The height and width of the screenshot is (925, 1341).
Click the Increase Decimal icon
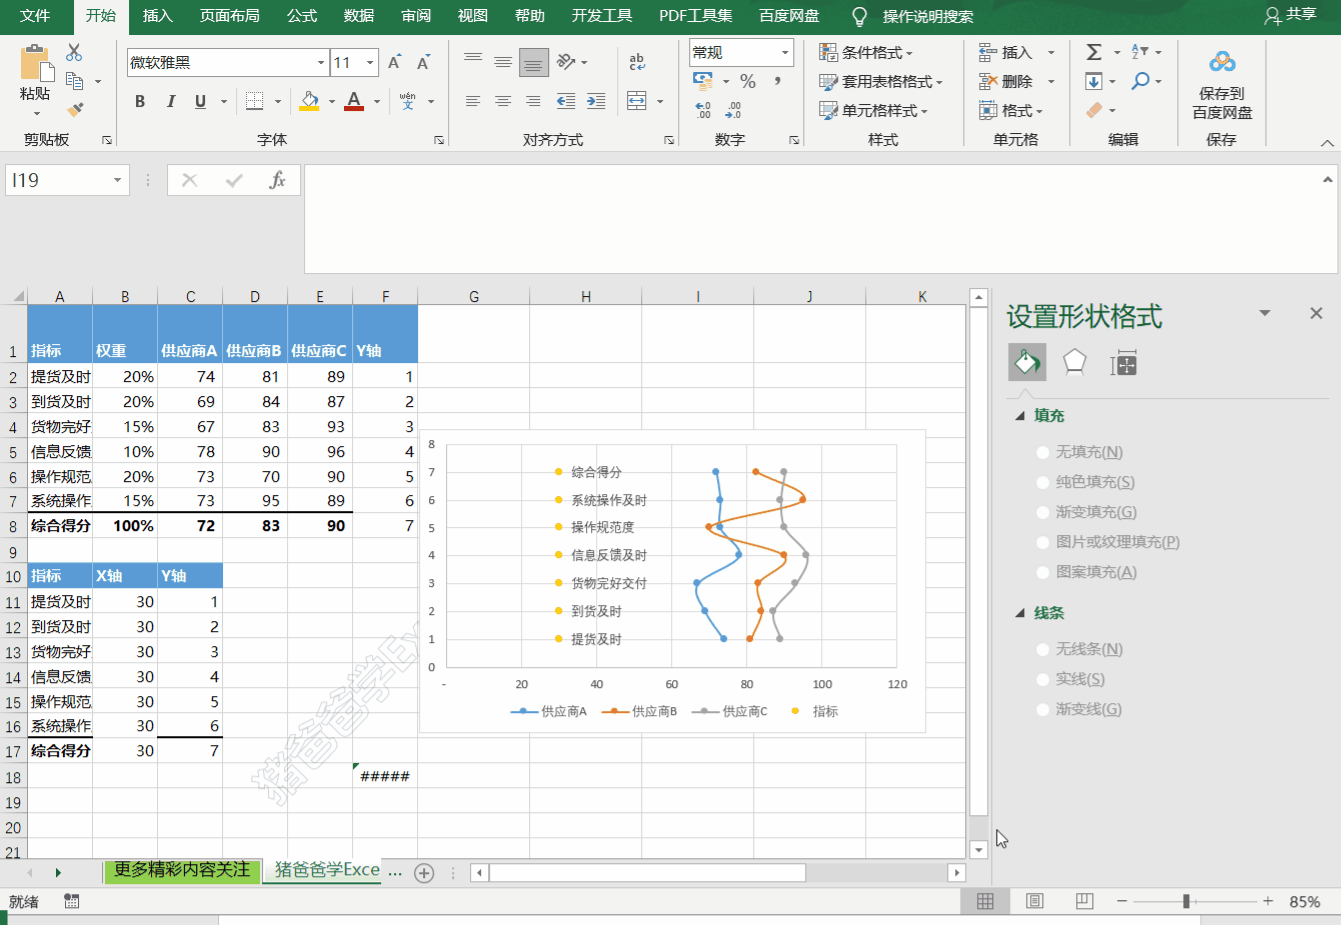[x=703, y=110]
